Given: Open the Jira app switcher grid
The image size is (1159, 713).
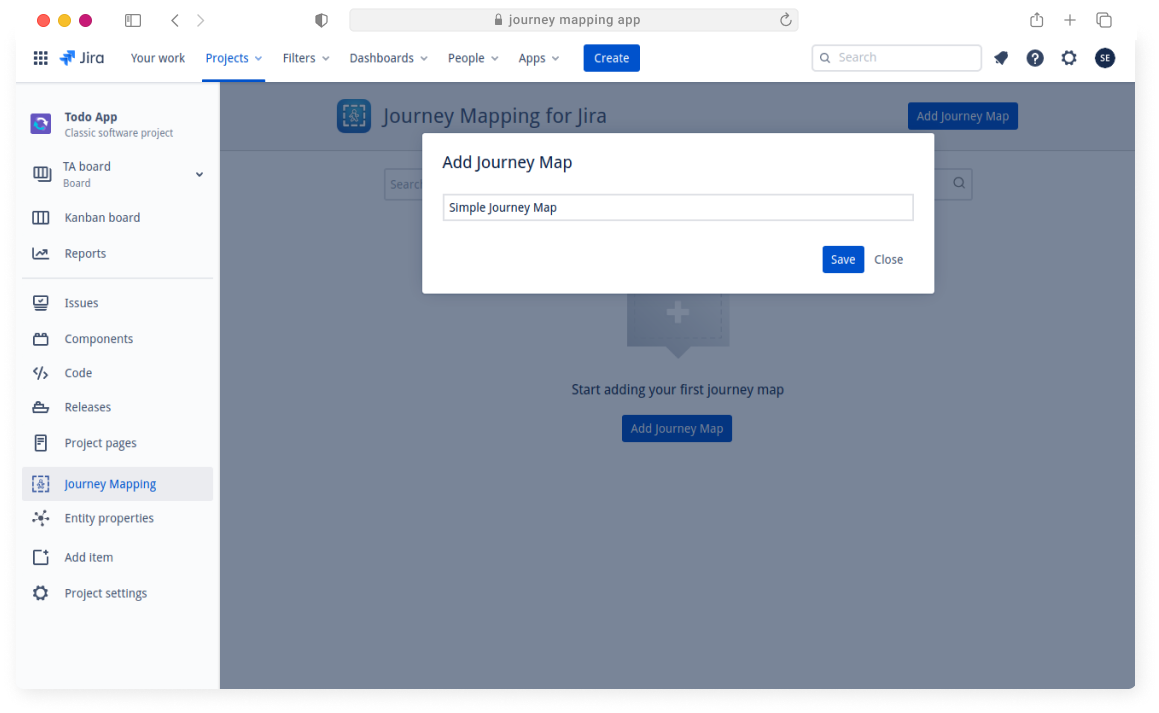Looking at the screenshot, I should click(41, 58).
